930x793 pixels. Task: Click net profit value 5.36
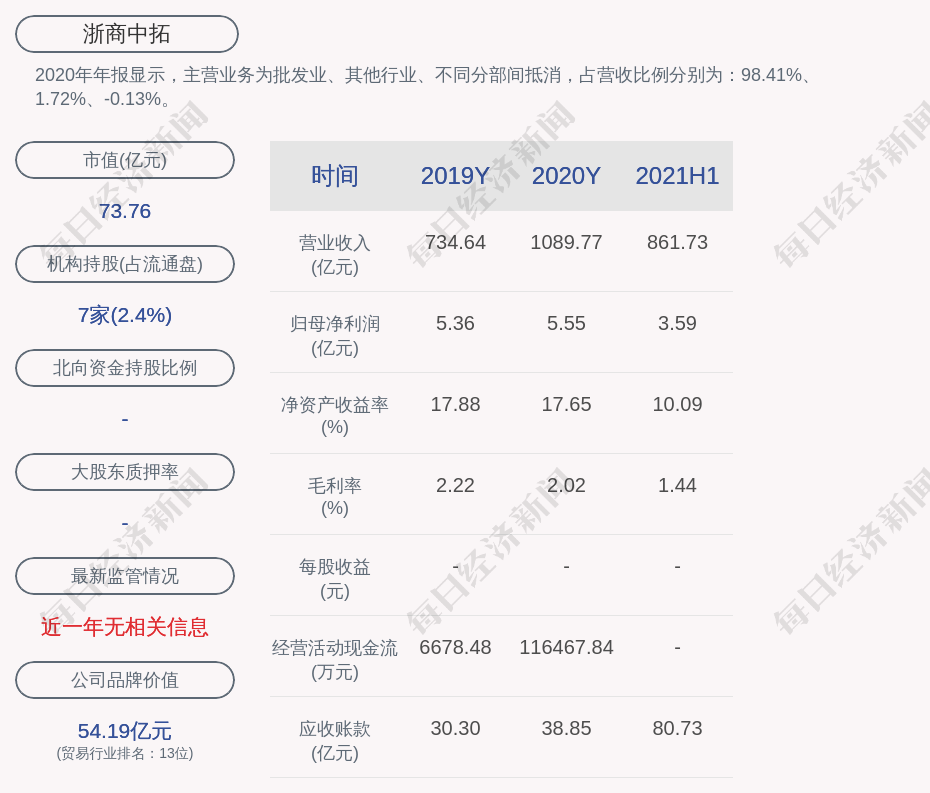[456, 323]
